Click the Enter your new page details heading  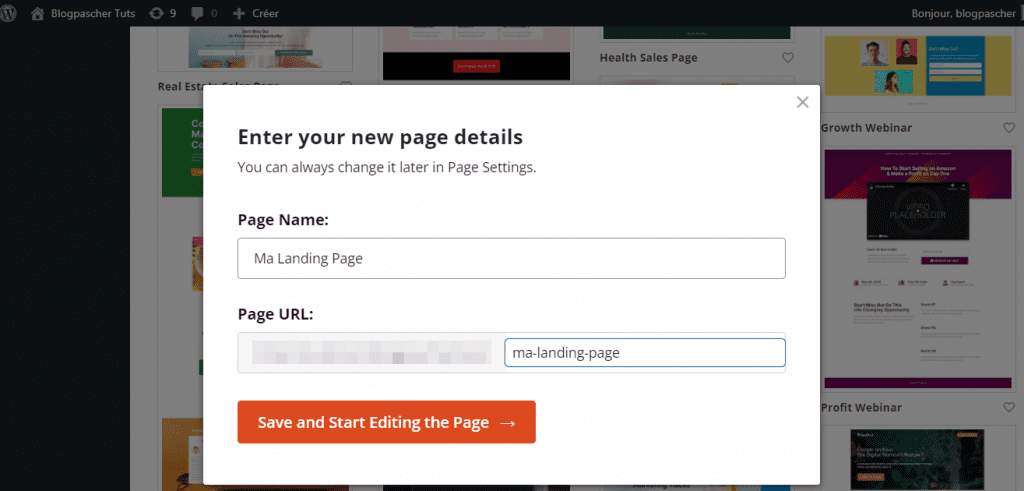coord(380,137)
